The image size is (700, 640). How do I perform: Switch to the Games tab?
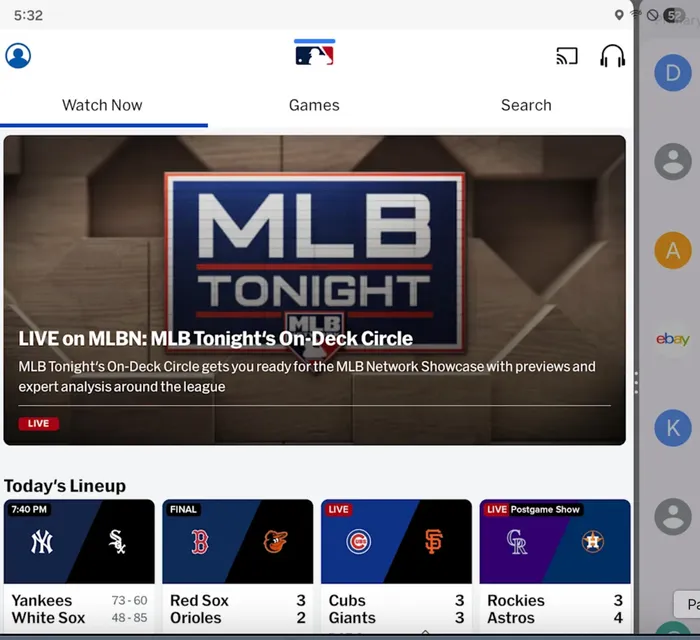click(314, 105)
